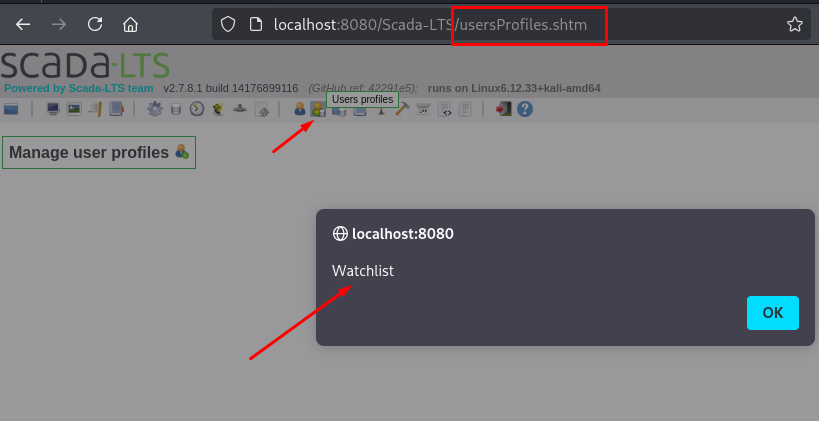Click the Scada-LTS logo
This screenshot has height=421, width=819.
(x=85, y=65)
